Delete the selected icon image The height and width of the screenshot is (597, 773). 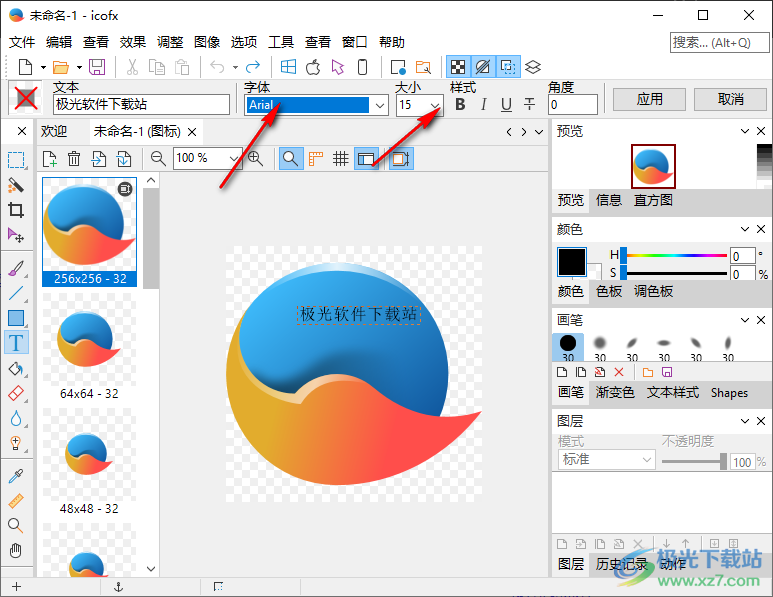(x=74, y=159)
